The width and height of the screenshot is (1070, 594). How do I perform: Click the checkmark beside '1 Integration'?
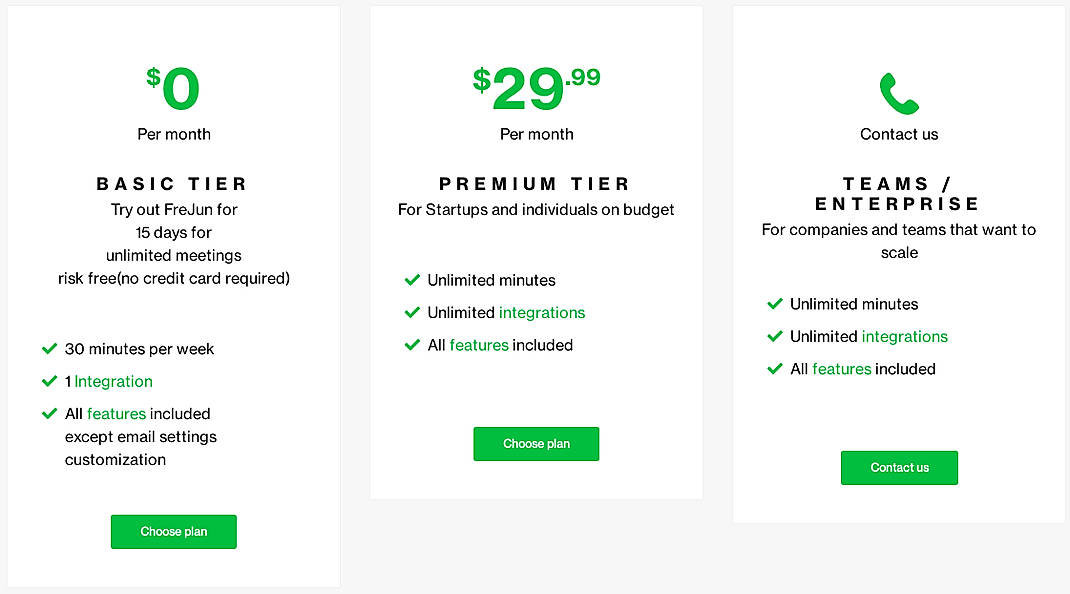(x=49, y=381)
